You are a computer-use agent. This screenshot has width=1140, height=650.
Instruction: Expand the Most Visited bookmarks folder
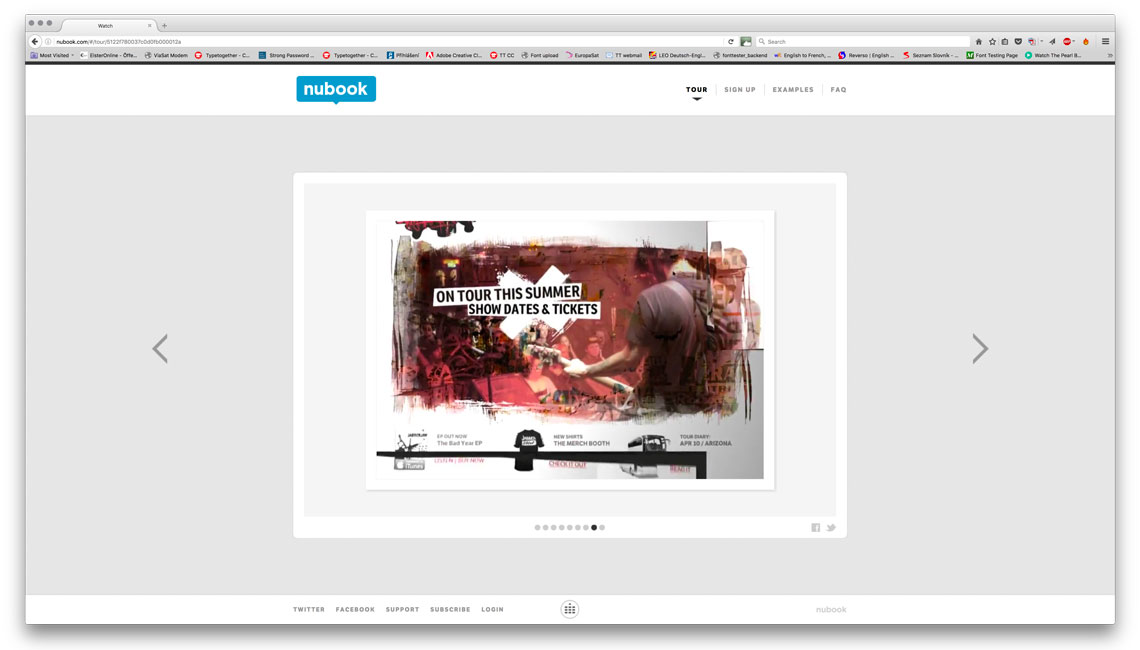pyautogui.click(x=52, y=55)
